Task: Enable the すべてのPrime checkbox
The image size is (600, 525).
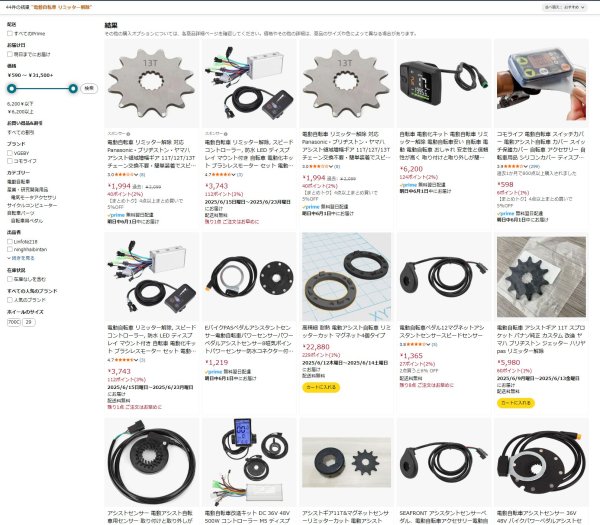Action: pos(10,34)
